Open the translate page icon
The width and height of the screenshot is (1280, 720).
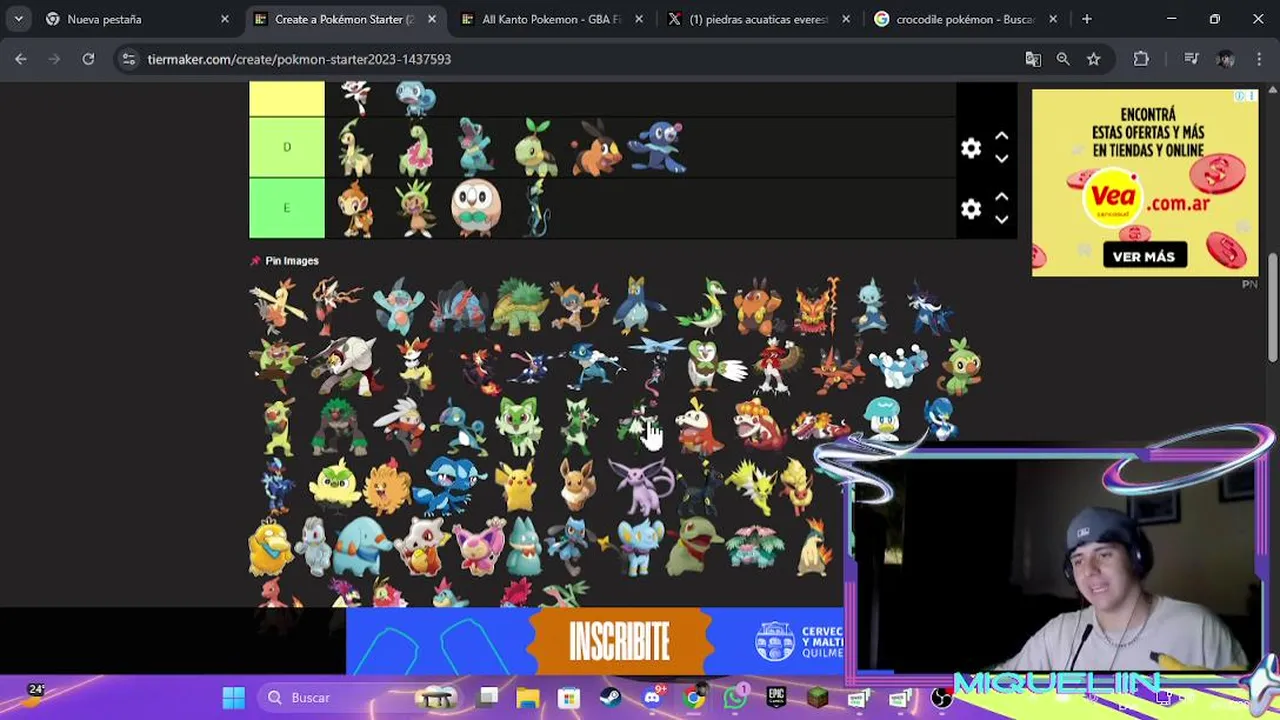coord(1033,59)
